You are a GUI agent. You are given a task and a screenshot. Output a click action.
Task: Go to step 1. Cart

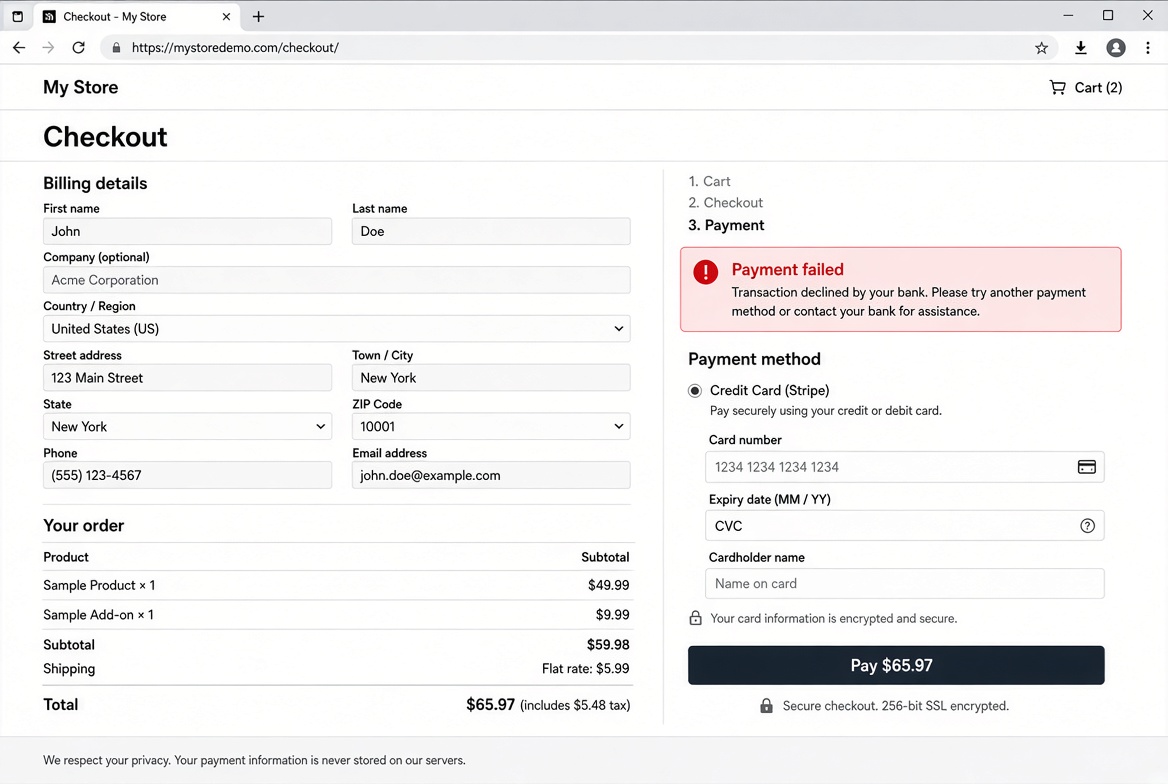coord(709,181)
